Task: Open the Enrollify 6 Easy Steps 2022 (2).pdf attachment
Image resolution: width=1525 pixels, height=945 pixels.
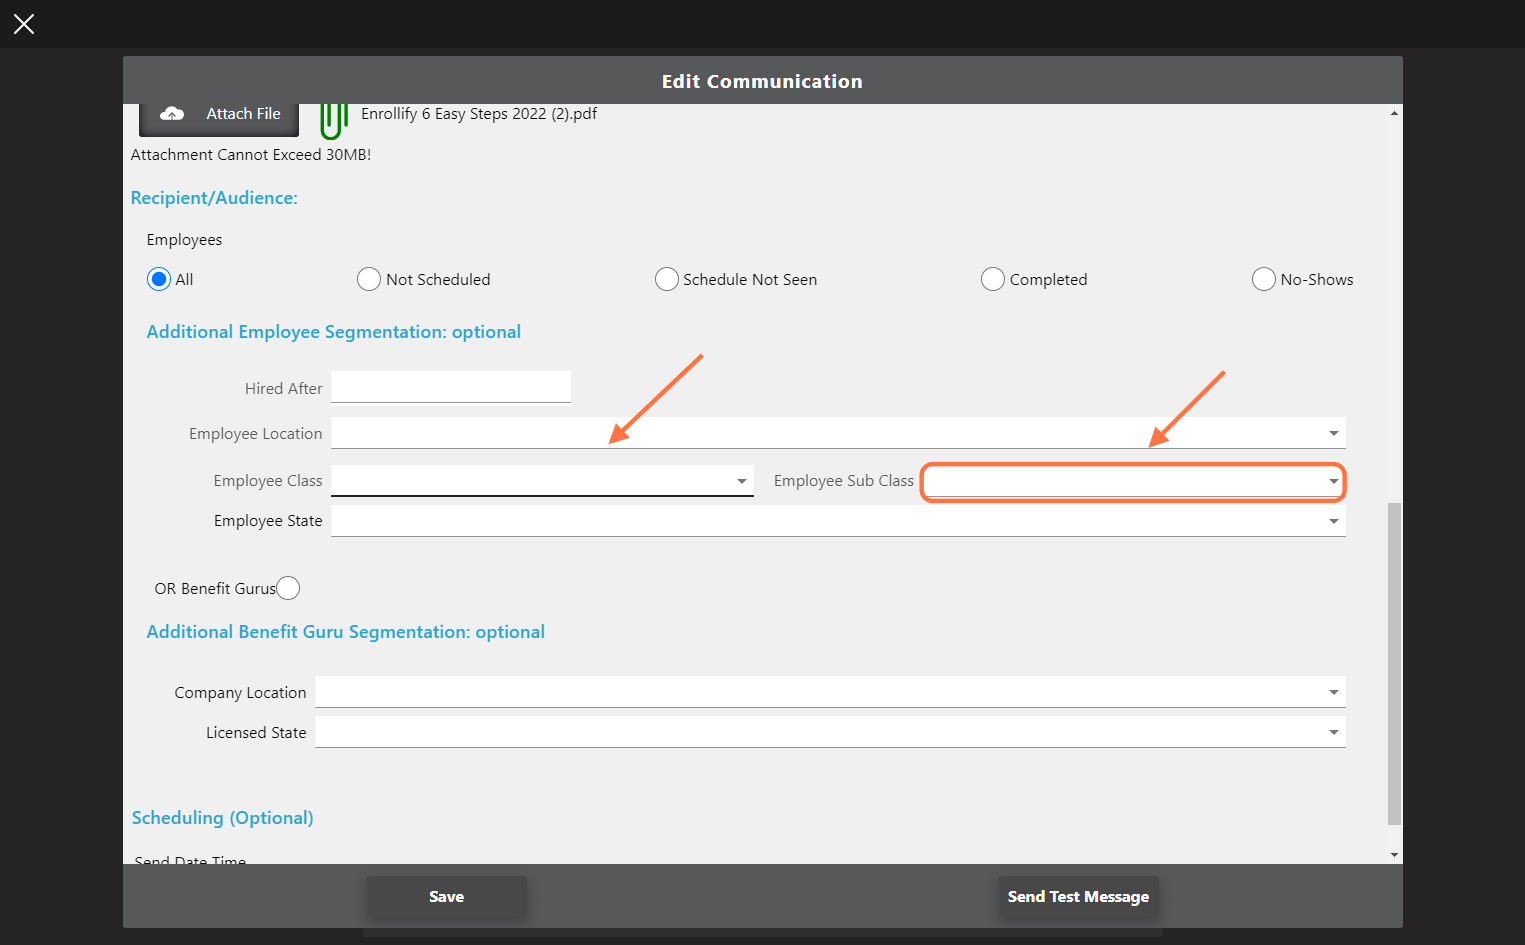Action: pyautogui.click(x=479, y=114)
